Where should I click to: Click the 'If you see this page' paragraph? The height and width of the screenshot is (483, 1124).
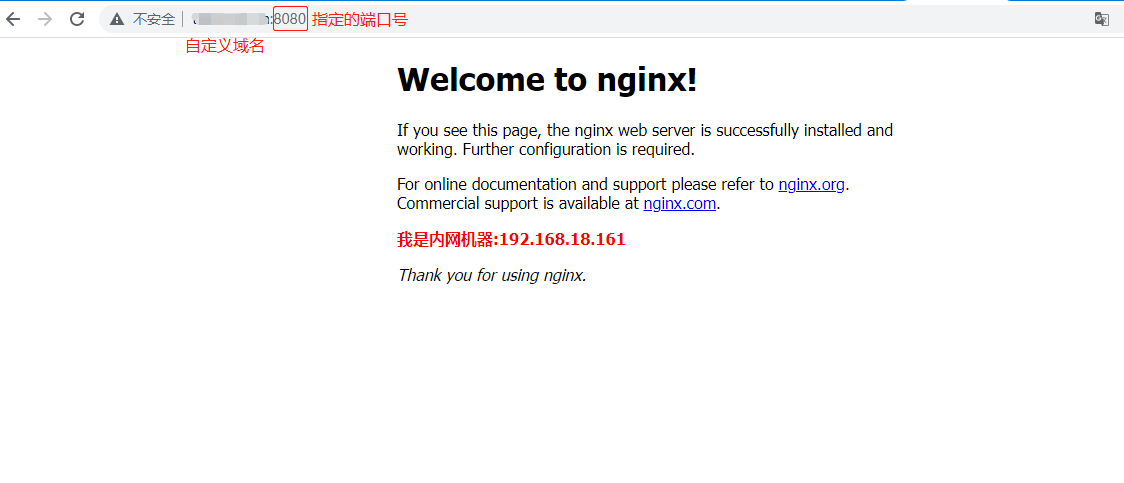pyautogui.click(x=645, y=140)
